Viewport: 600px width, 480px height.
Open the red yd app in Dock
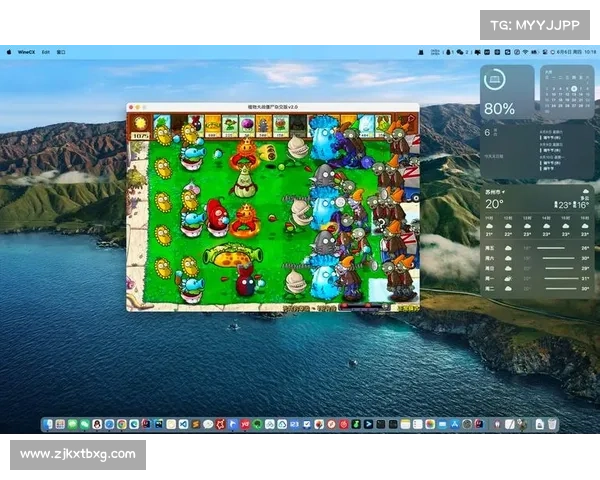tap(245, 424)
